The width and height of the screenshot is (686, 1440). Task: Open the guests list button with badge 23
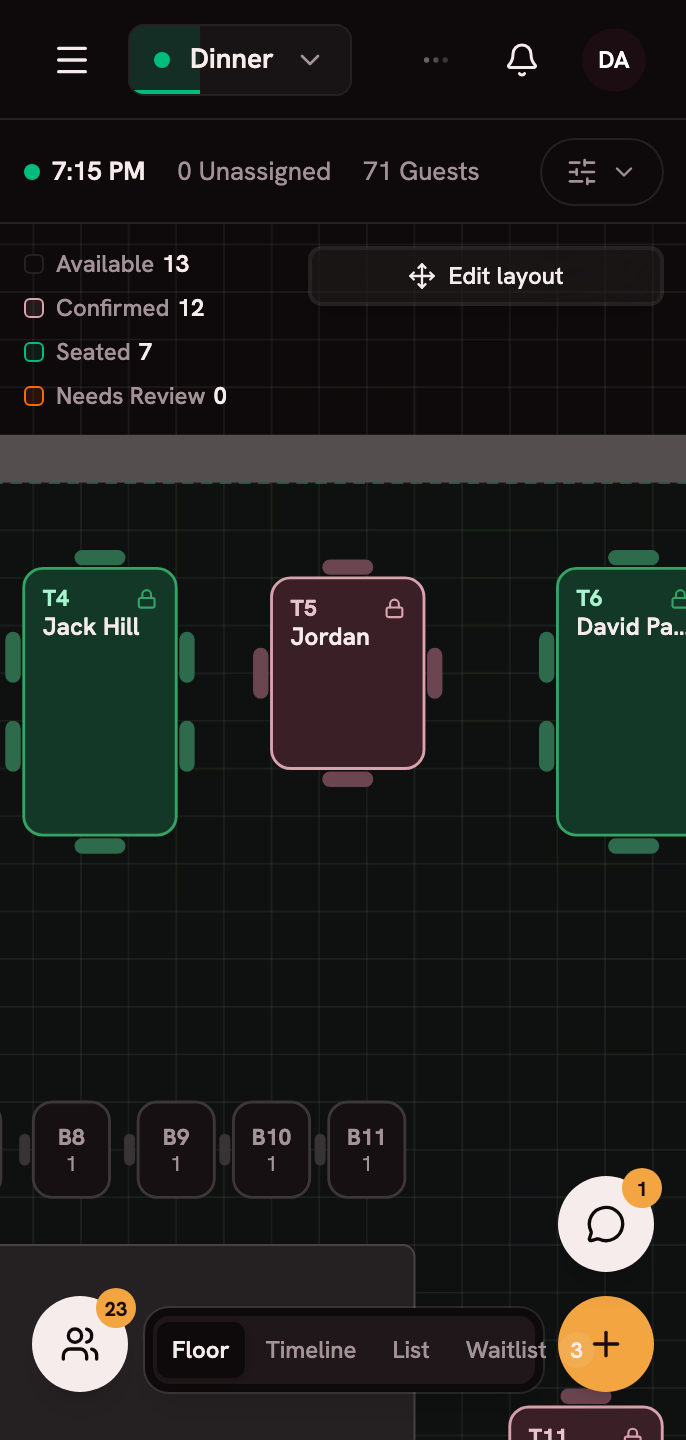pos(80,1344)
